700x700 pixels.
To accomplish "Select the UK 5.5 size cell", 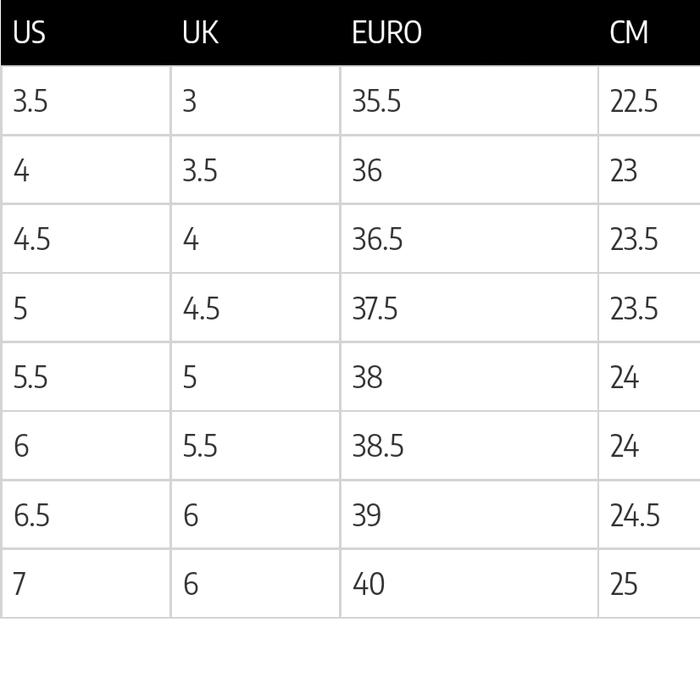I will click(x=200, y=446).
